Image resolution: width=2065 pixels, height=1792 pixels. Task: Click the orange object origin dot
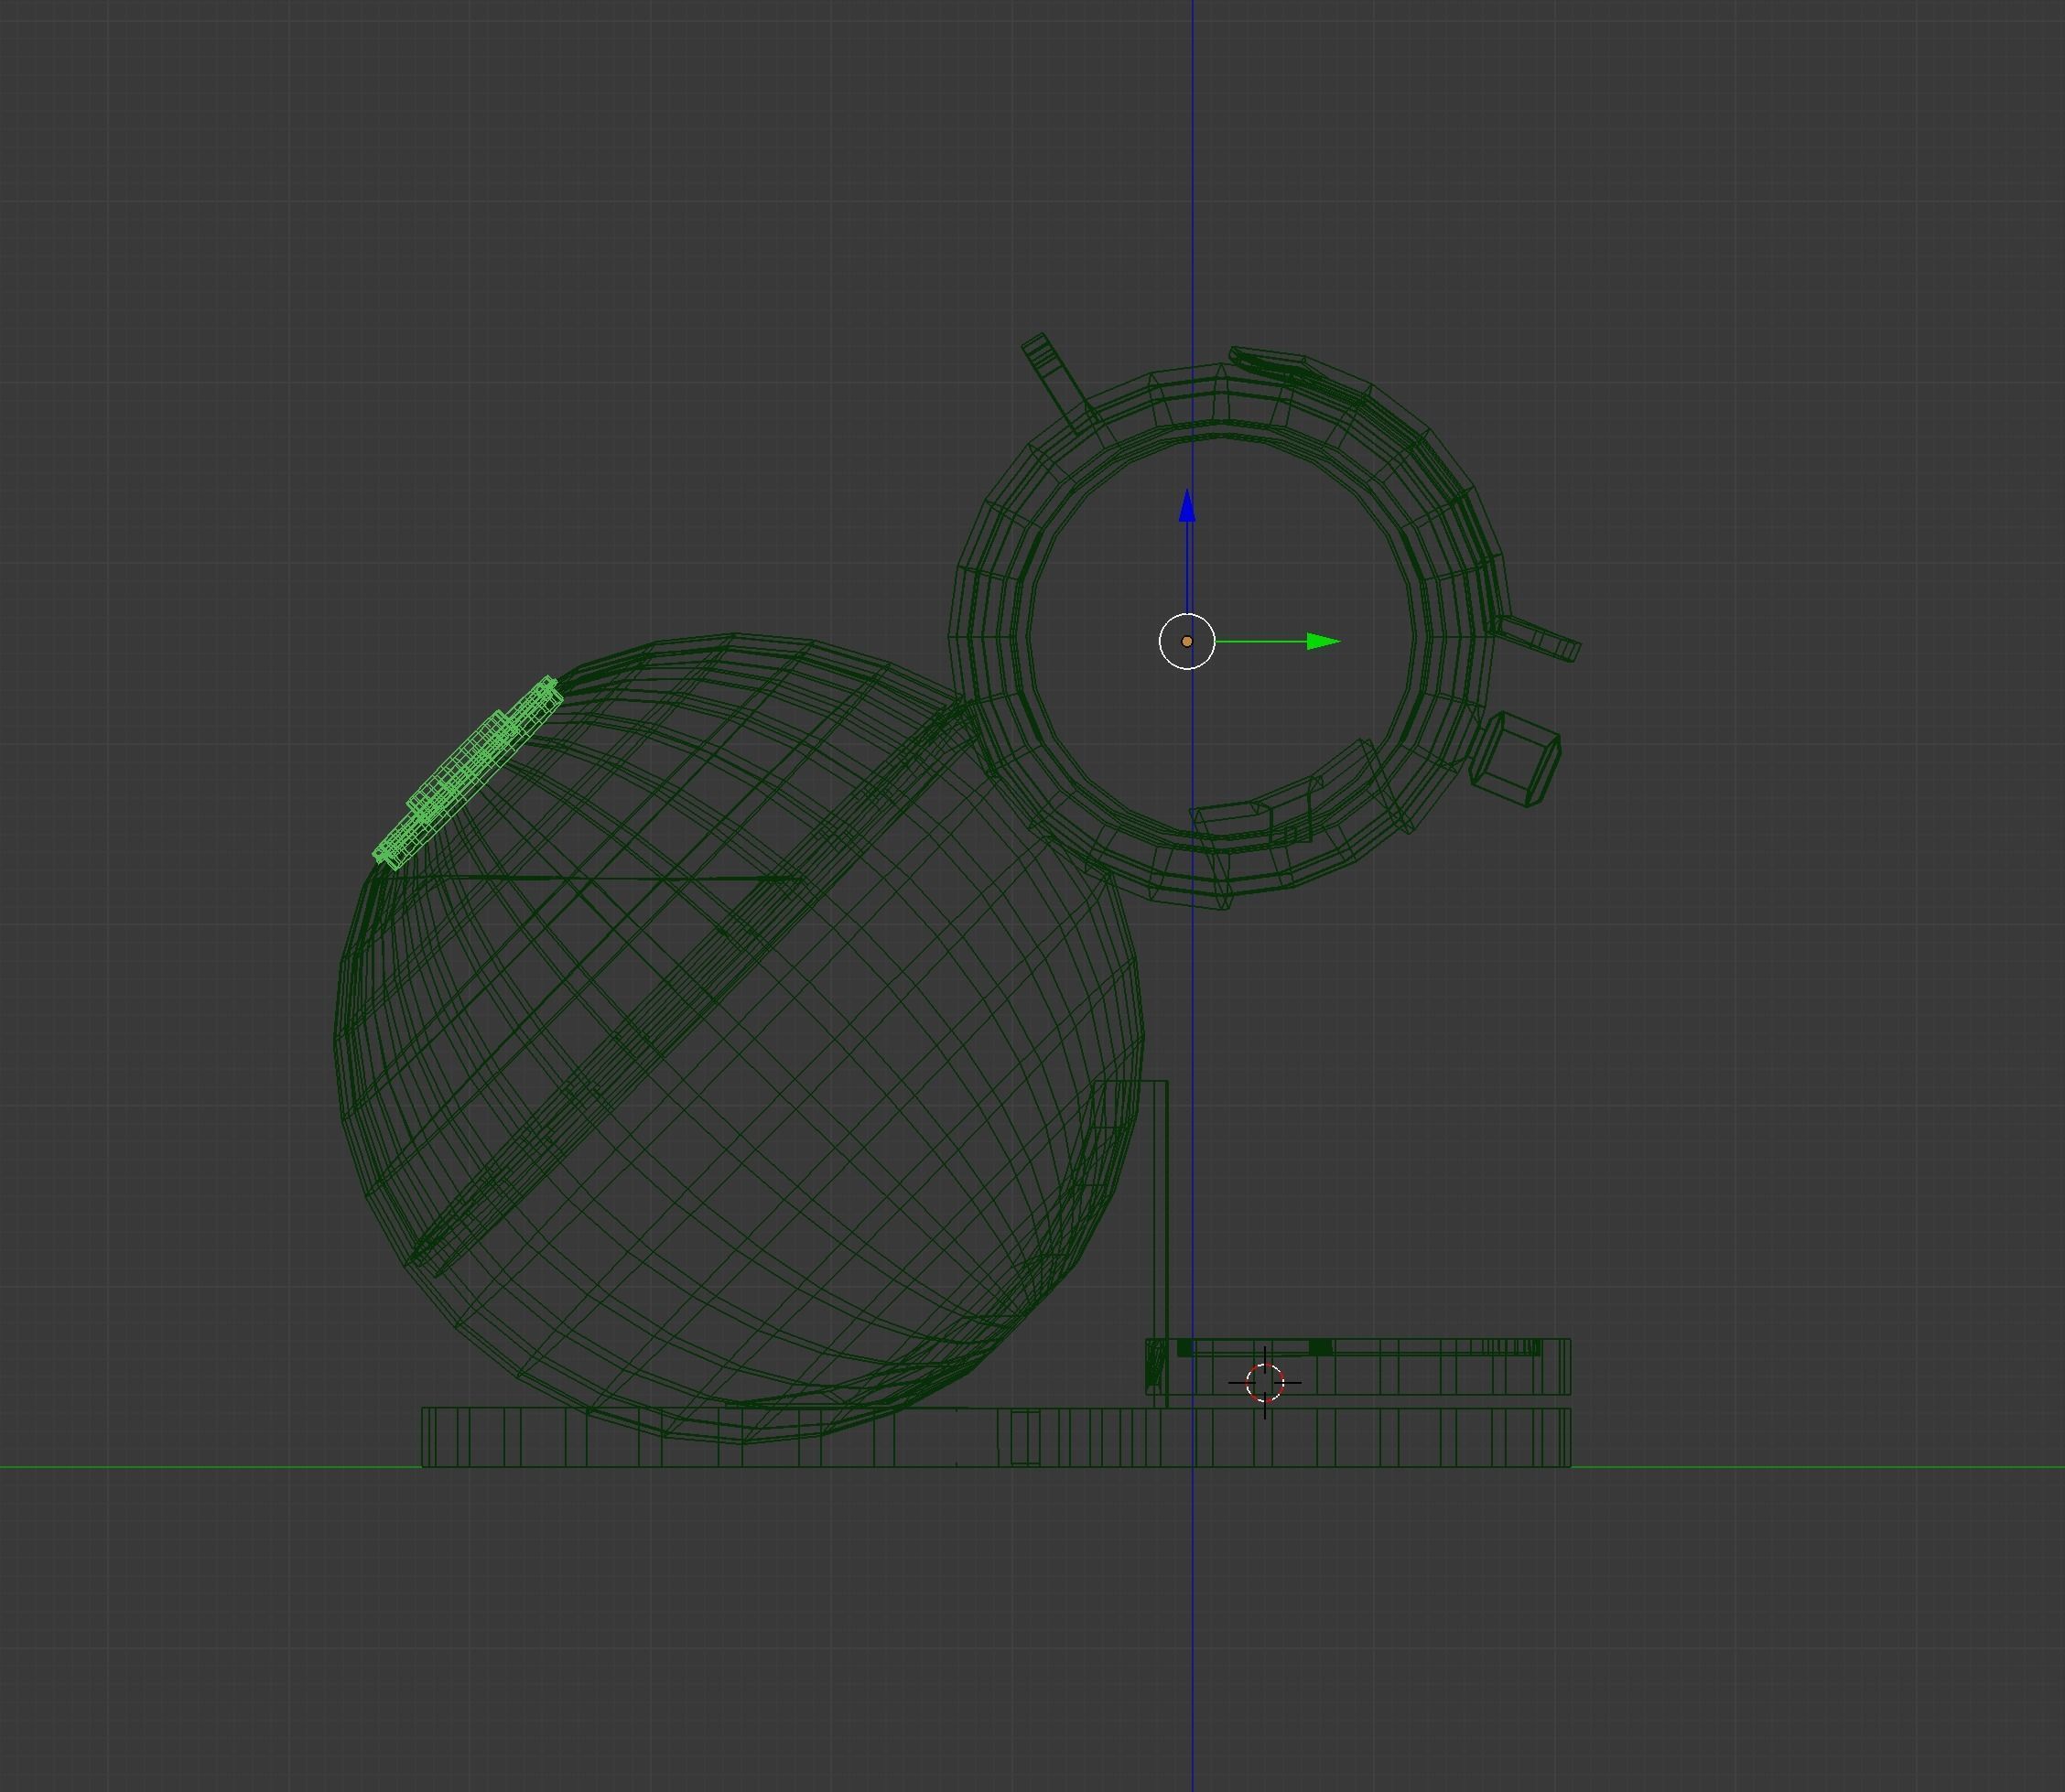click(x=1187, y=642)
